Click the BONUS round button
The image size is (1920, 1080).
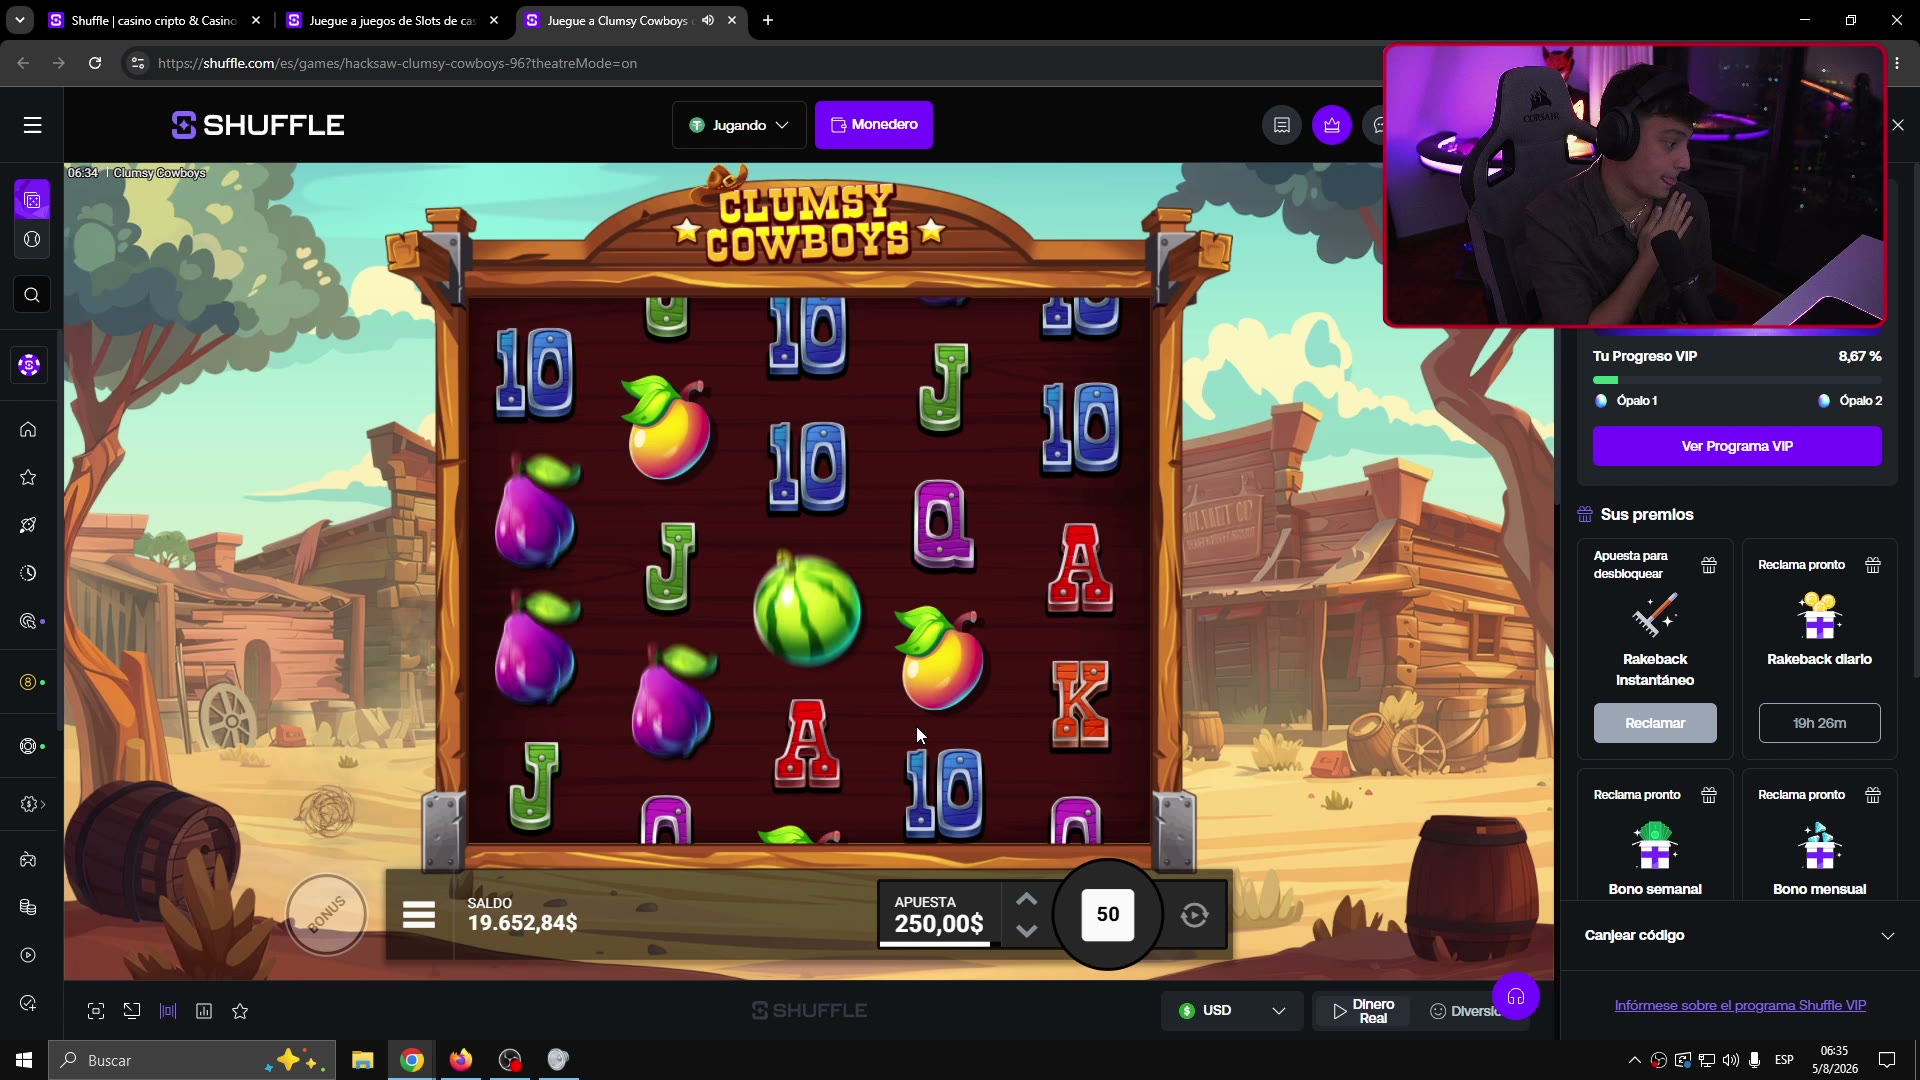point(326,914)
